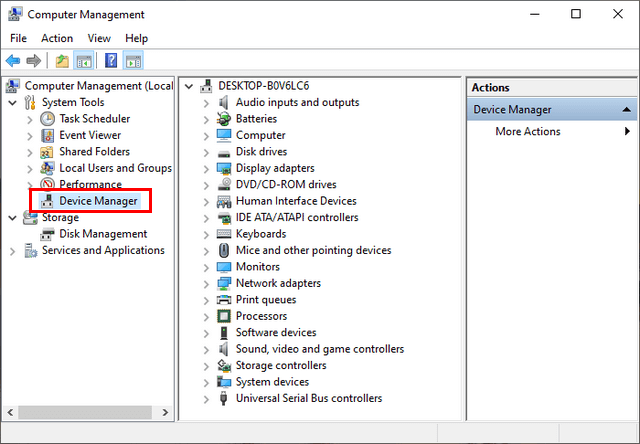Click the Disk Management icon
The image size is (640, 444).
47,234
